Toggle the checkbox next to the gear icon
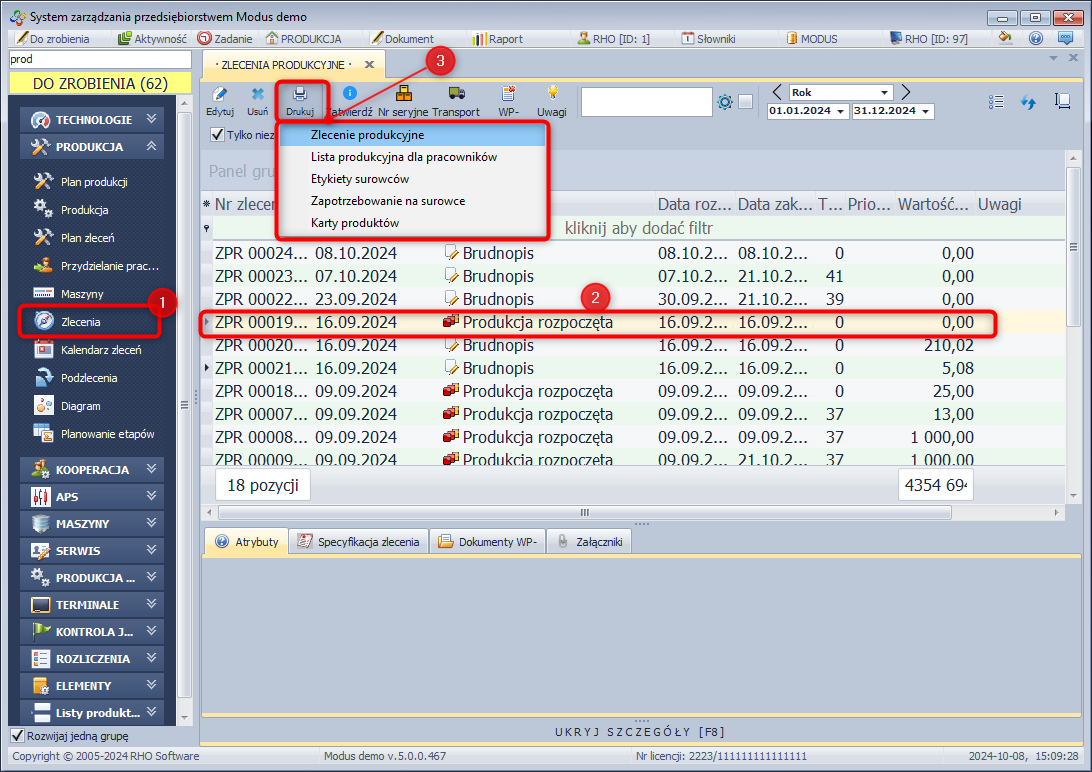Image resolution: width=1092 pixels, height=772 pixels. pos(745,102)
